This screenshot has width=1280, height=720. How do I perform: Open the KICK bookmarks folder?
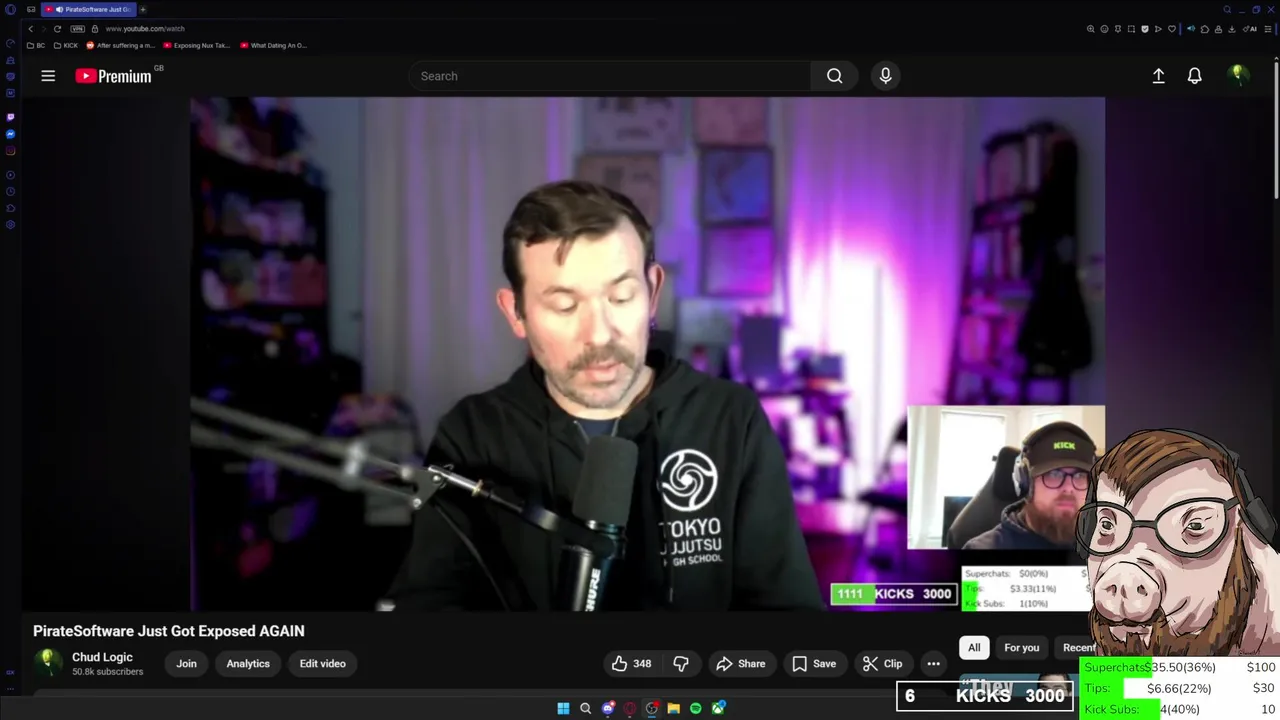66,45
